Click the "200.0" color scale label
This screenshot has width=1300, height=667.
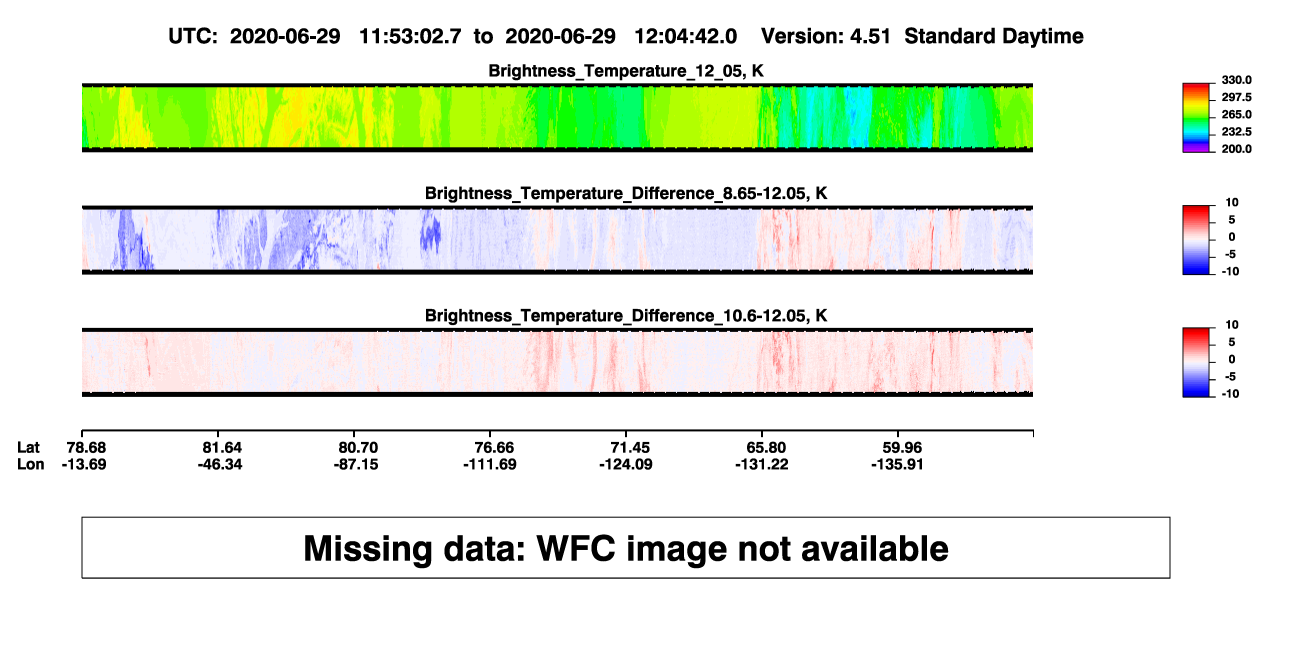pyautogui.click(x=1236, y=149)
